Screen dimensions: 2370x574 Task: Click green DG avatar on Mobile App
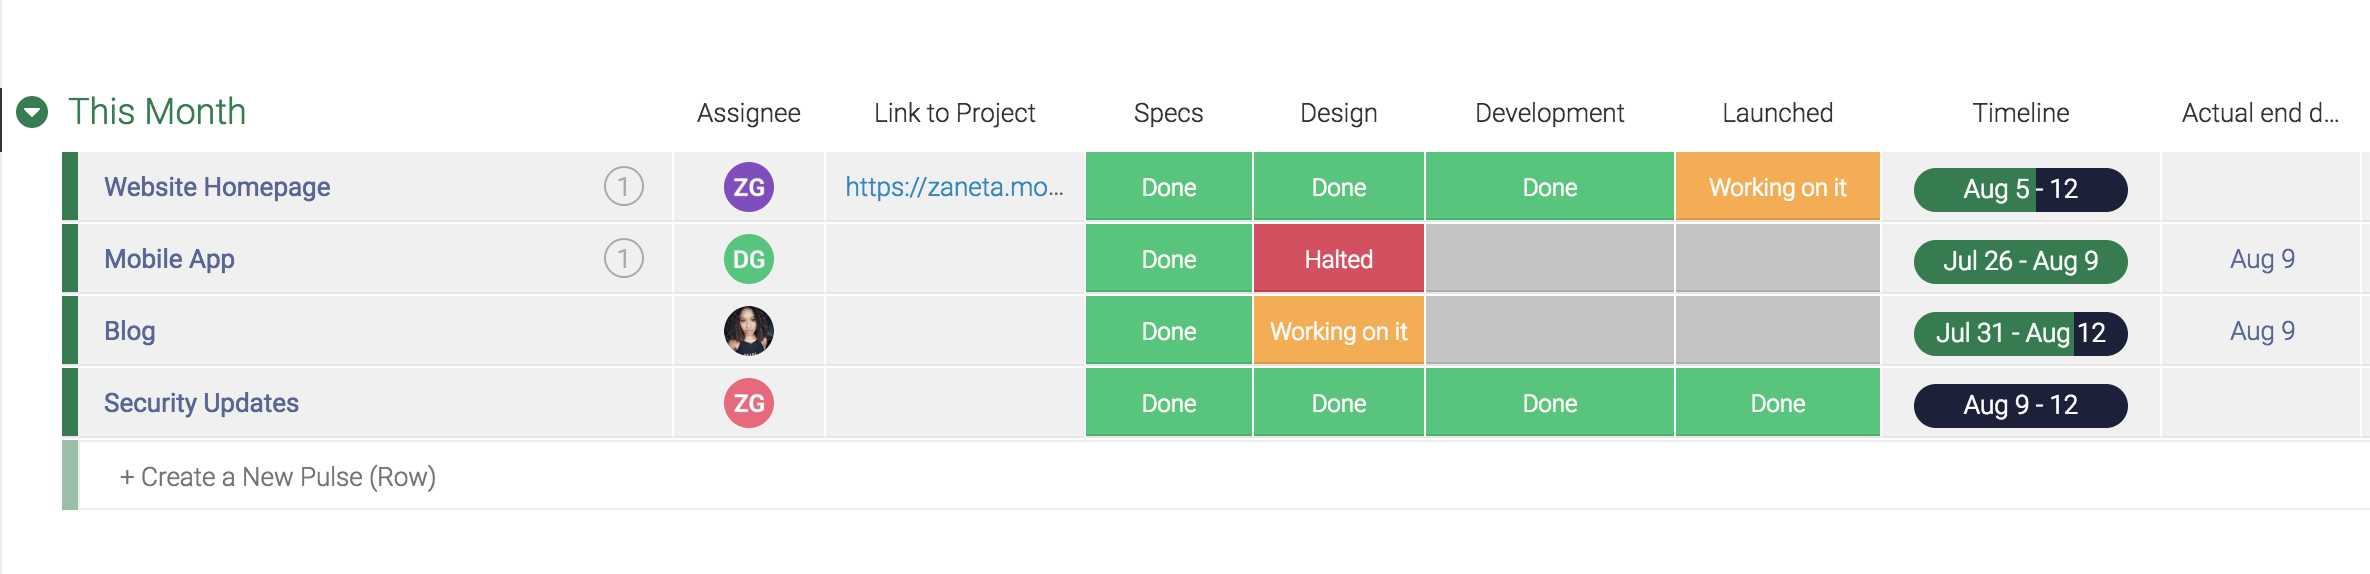click(x=749, y=259)
